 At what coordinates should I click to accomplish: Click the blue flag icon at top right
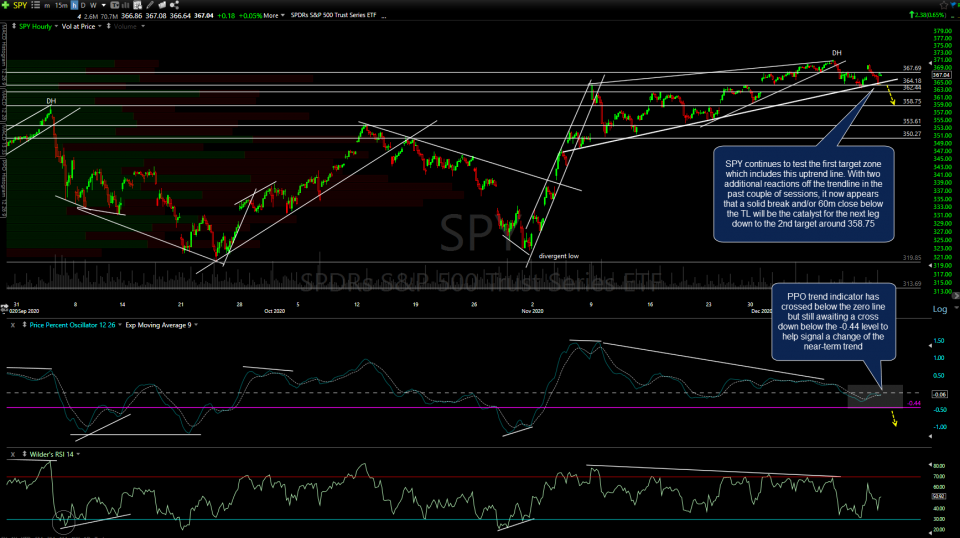[x=954, y=5]
